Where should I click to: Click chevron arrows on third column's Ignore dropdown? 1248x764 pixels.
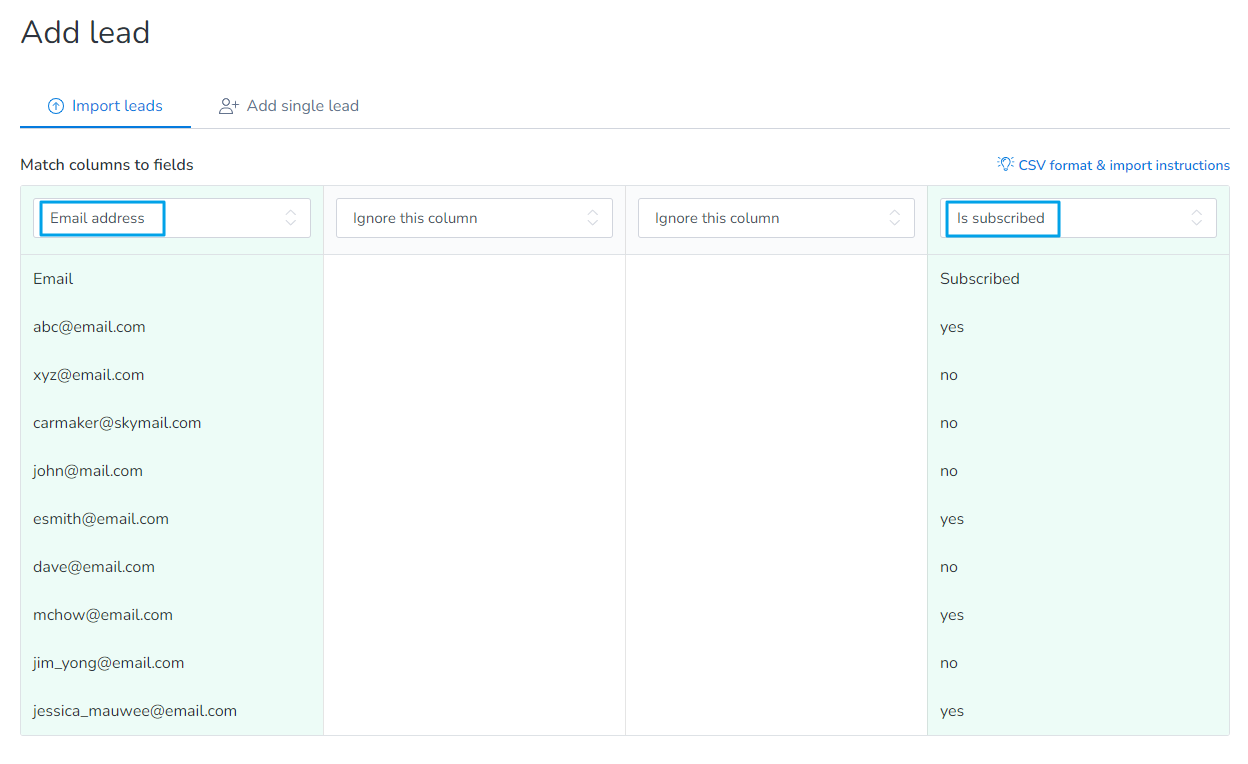click(894, 218)
